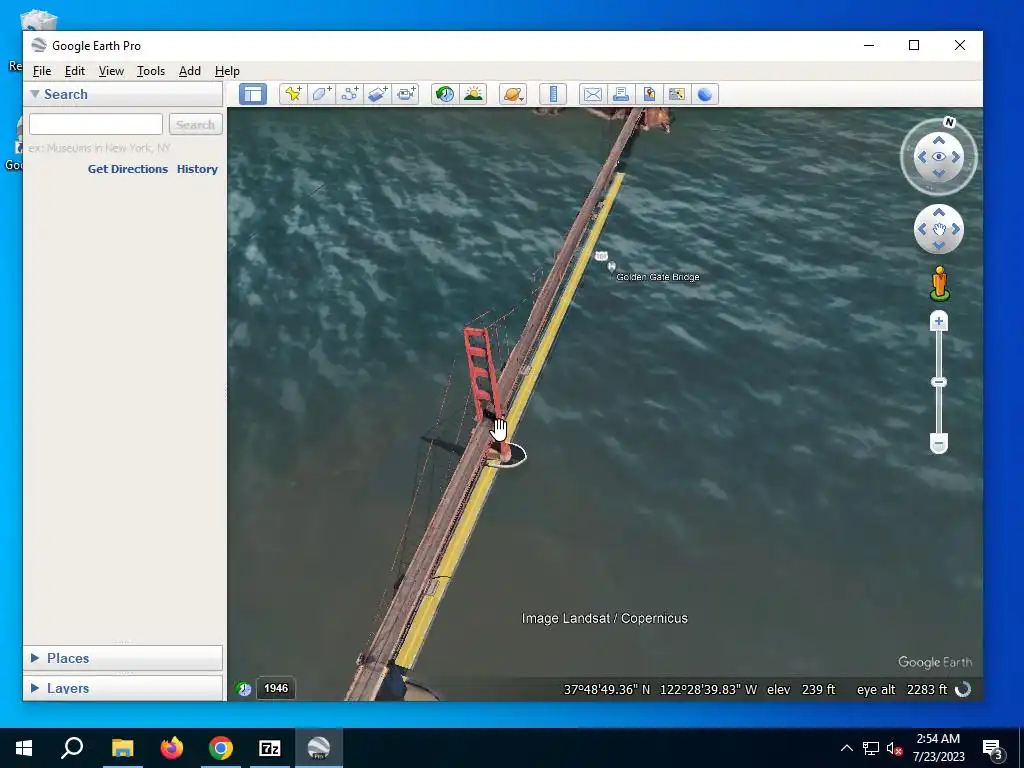Click the elev 239 ft readout
This screenshot has height=768, width=1024.
click(801, 690)
